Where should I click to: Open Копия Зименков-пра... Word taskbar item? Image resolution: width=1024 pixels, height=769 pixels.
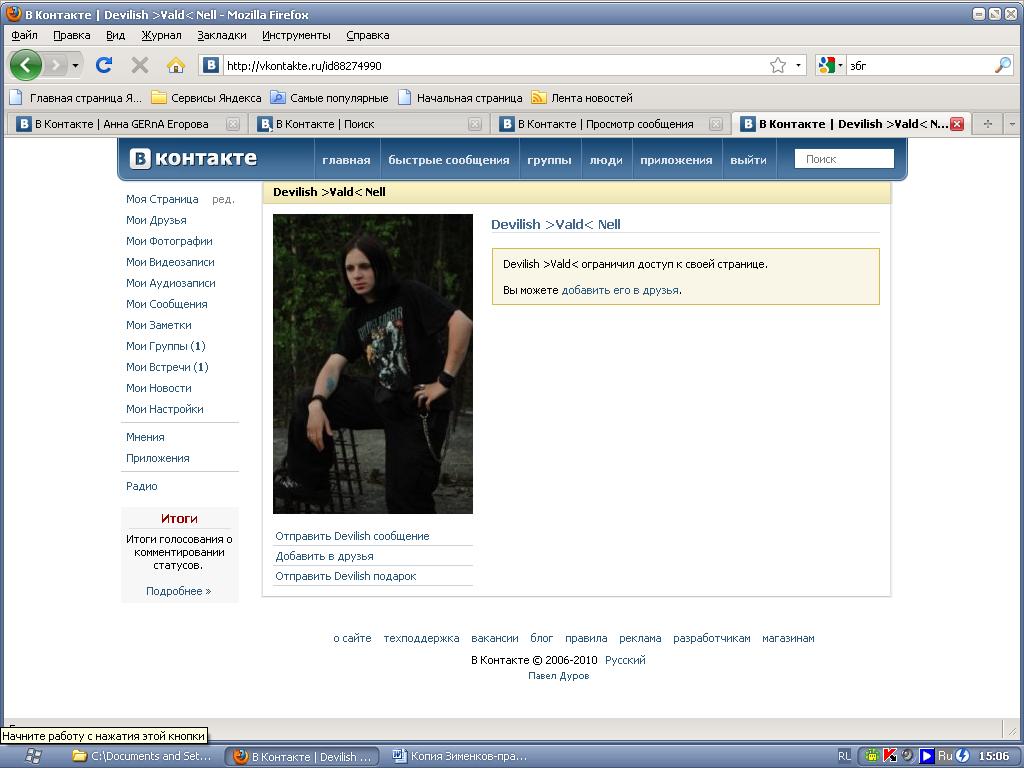460,756
